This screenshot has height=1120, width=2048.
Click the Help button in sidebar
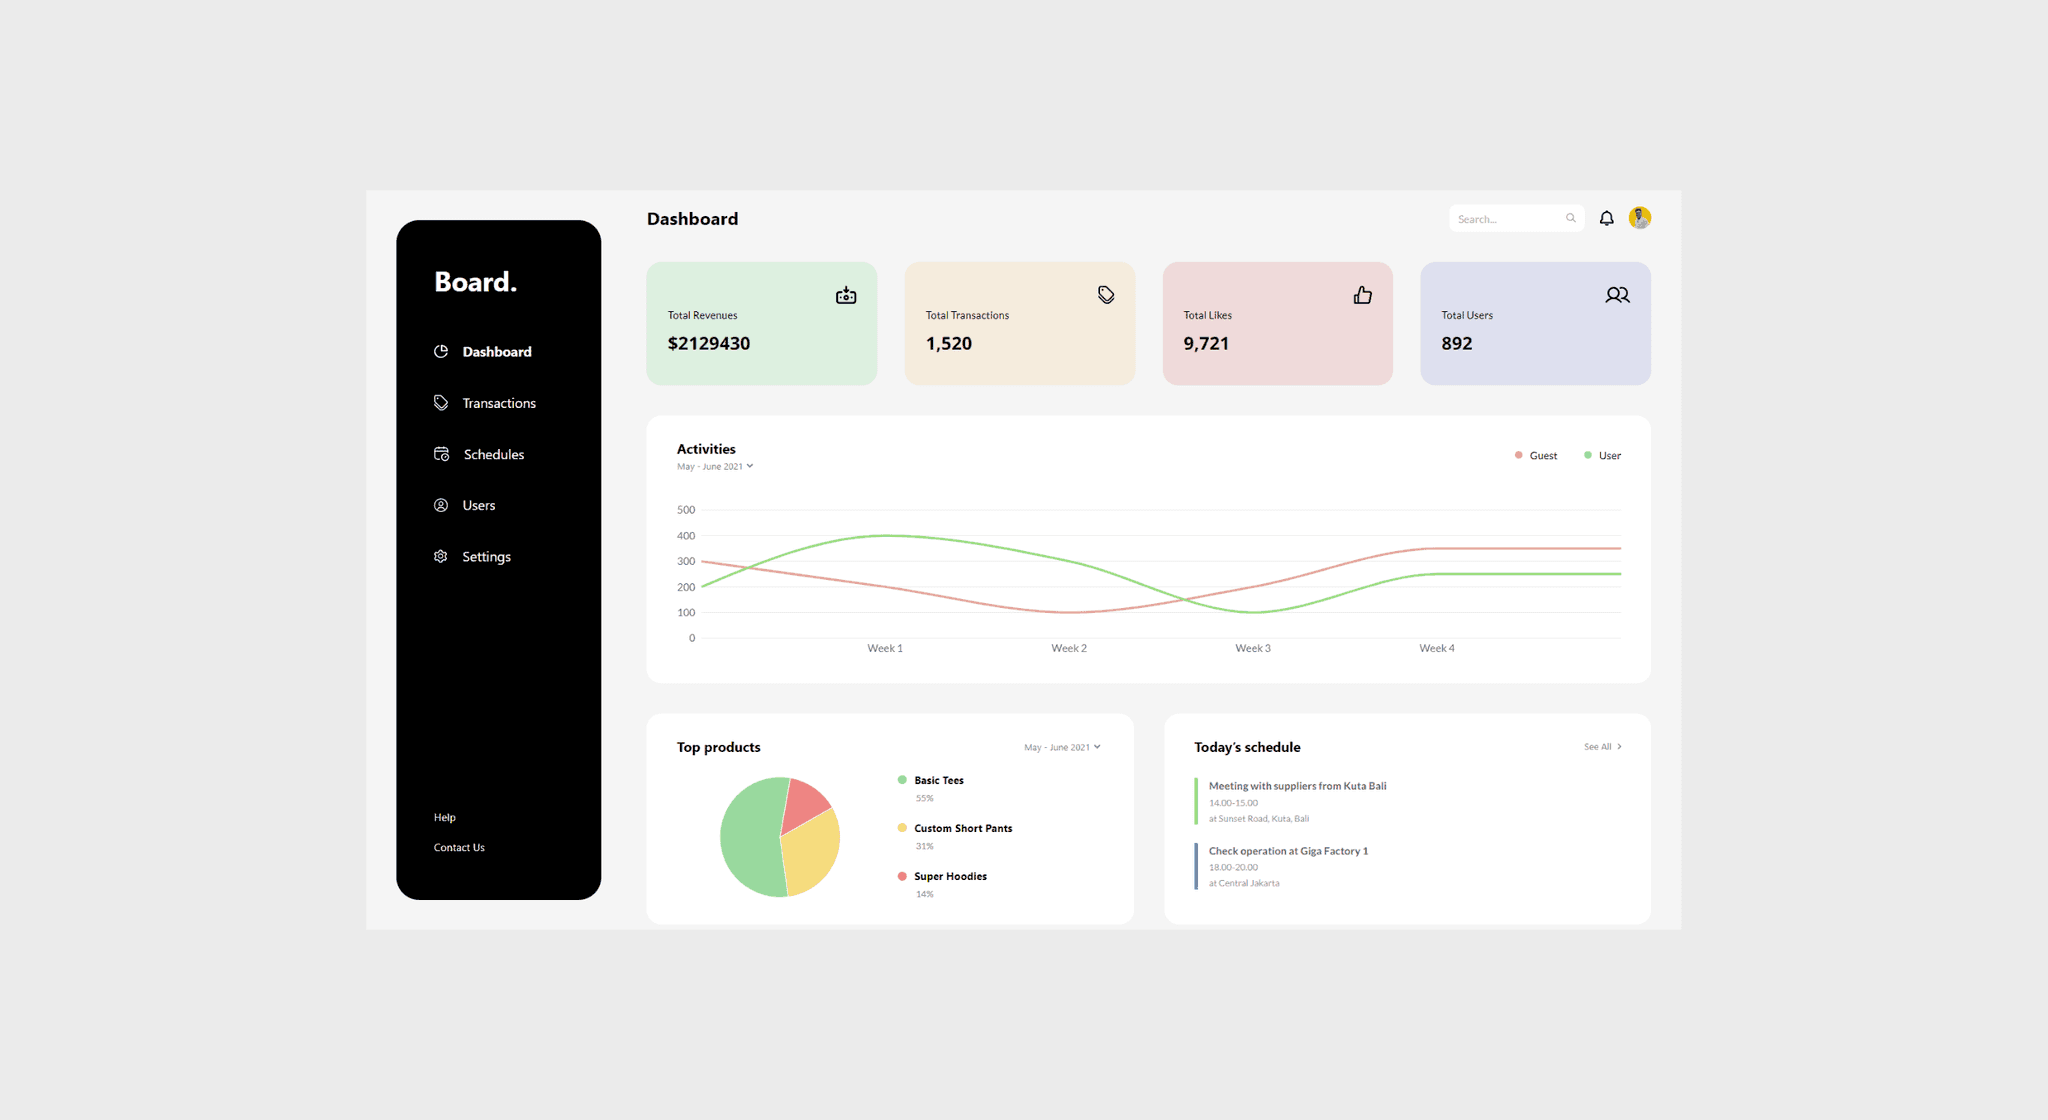coord(444,817)
